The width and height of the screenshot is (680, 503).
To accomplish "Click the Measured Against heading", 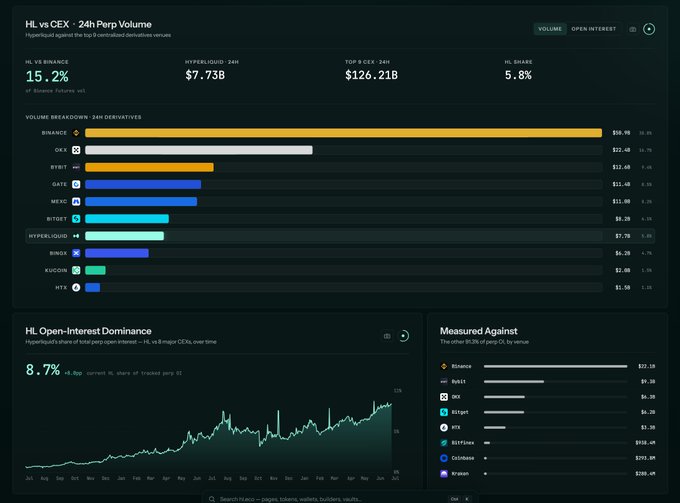I will 479,331.
